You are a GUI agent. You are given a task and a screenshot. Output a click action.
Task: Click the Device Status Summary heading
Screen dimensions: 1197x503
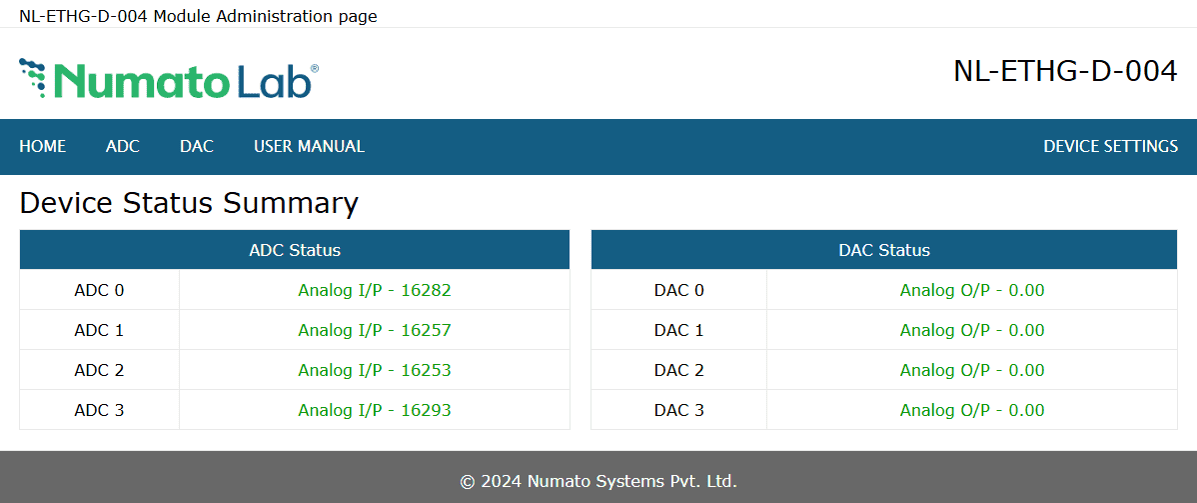click(189, 203)
